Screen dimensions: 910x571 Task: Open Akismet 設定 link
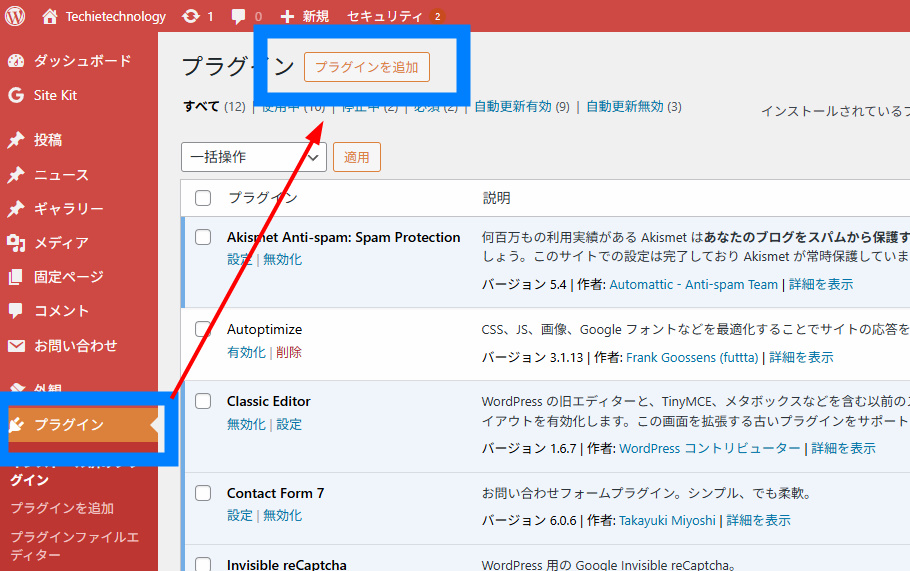(x=240, y=259)
